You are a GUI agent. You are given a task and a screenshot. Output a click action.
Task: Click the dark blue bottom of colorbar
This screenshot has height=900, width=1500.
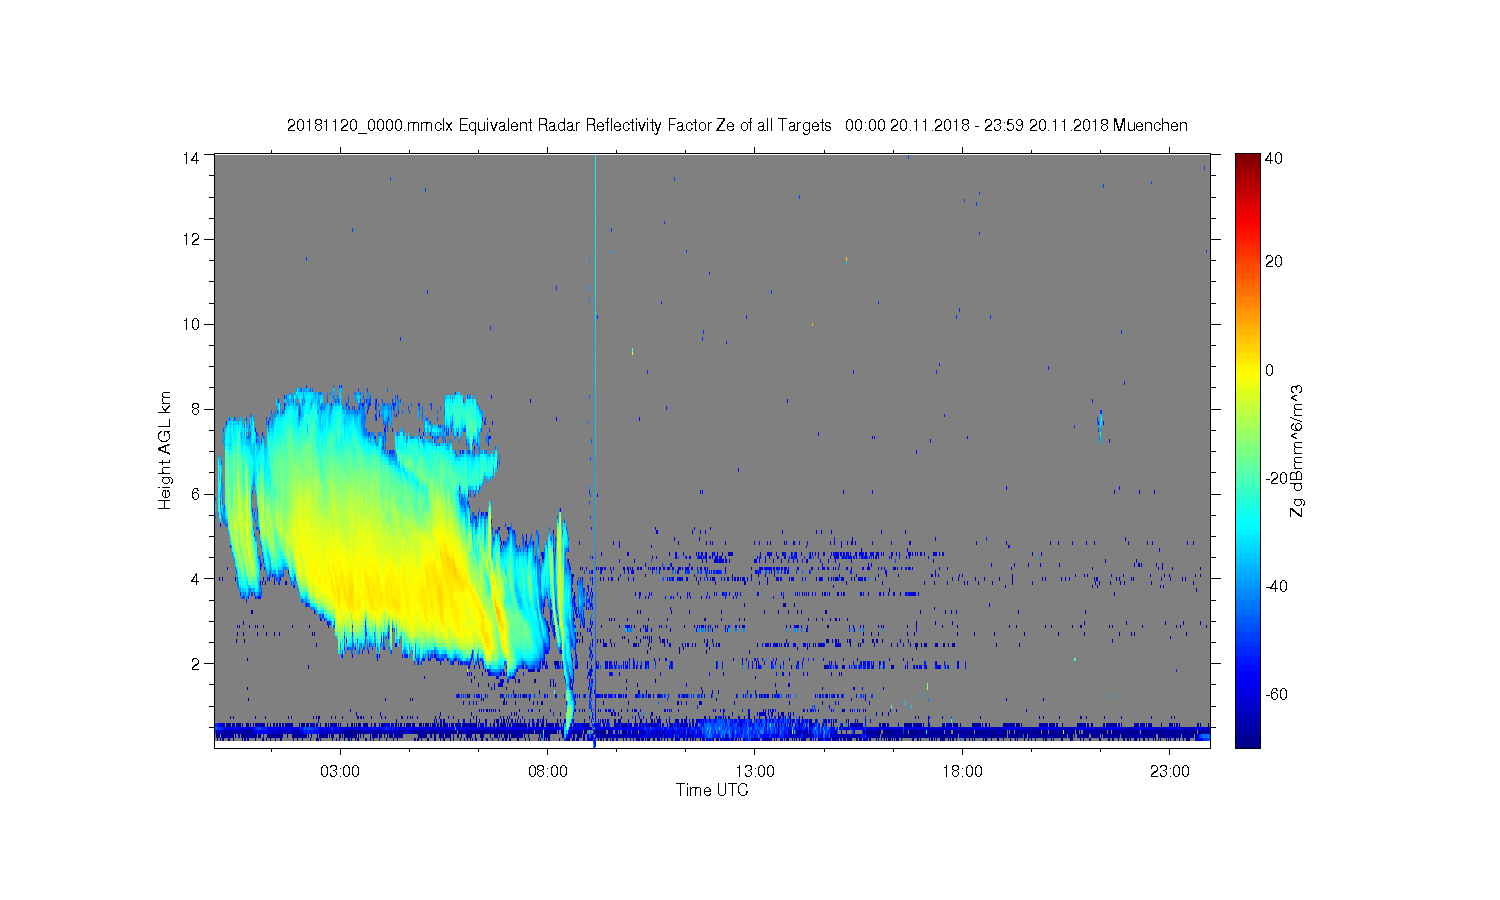(x=1247, y=738)
